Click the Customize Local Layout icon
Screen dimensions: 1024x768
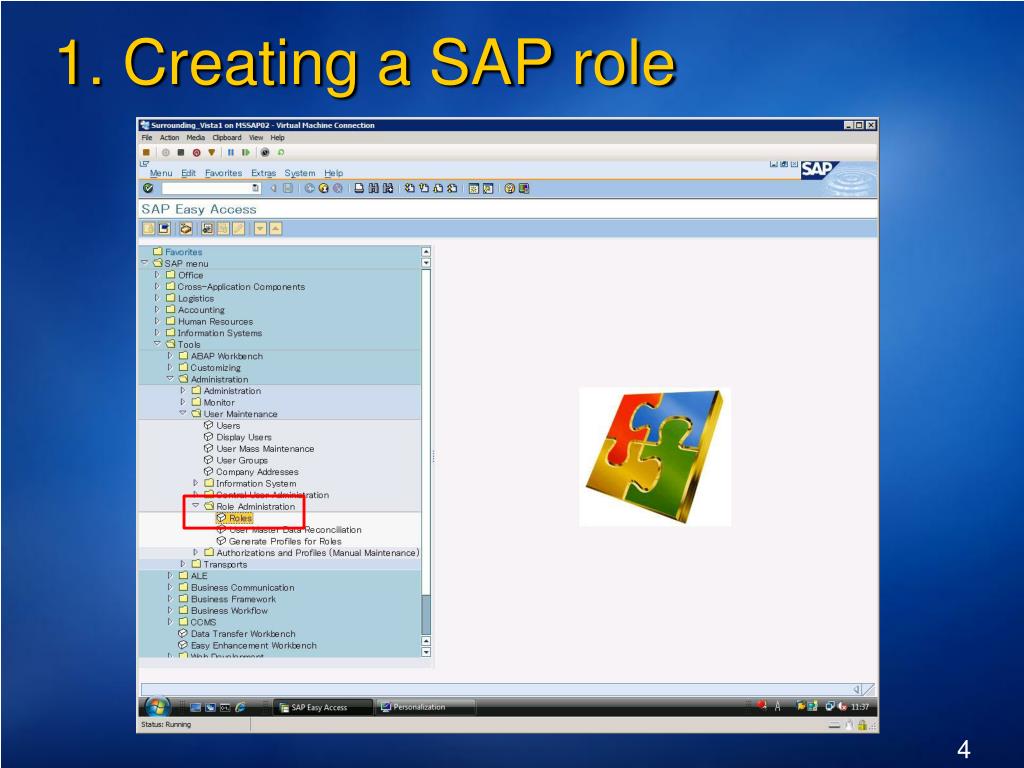click(523, 188)
